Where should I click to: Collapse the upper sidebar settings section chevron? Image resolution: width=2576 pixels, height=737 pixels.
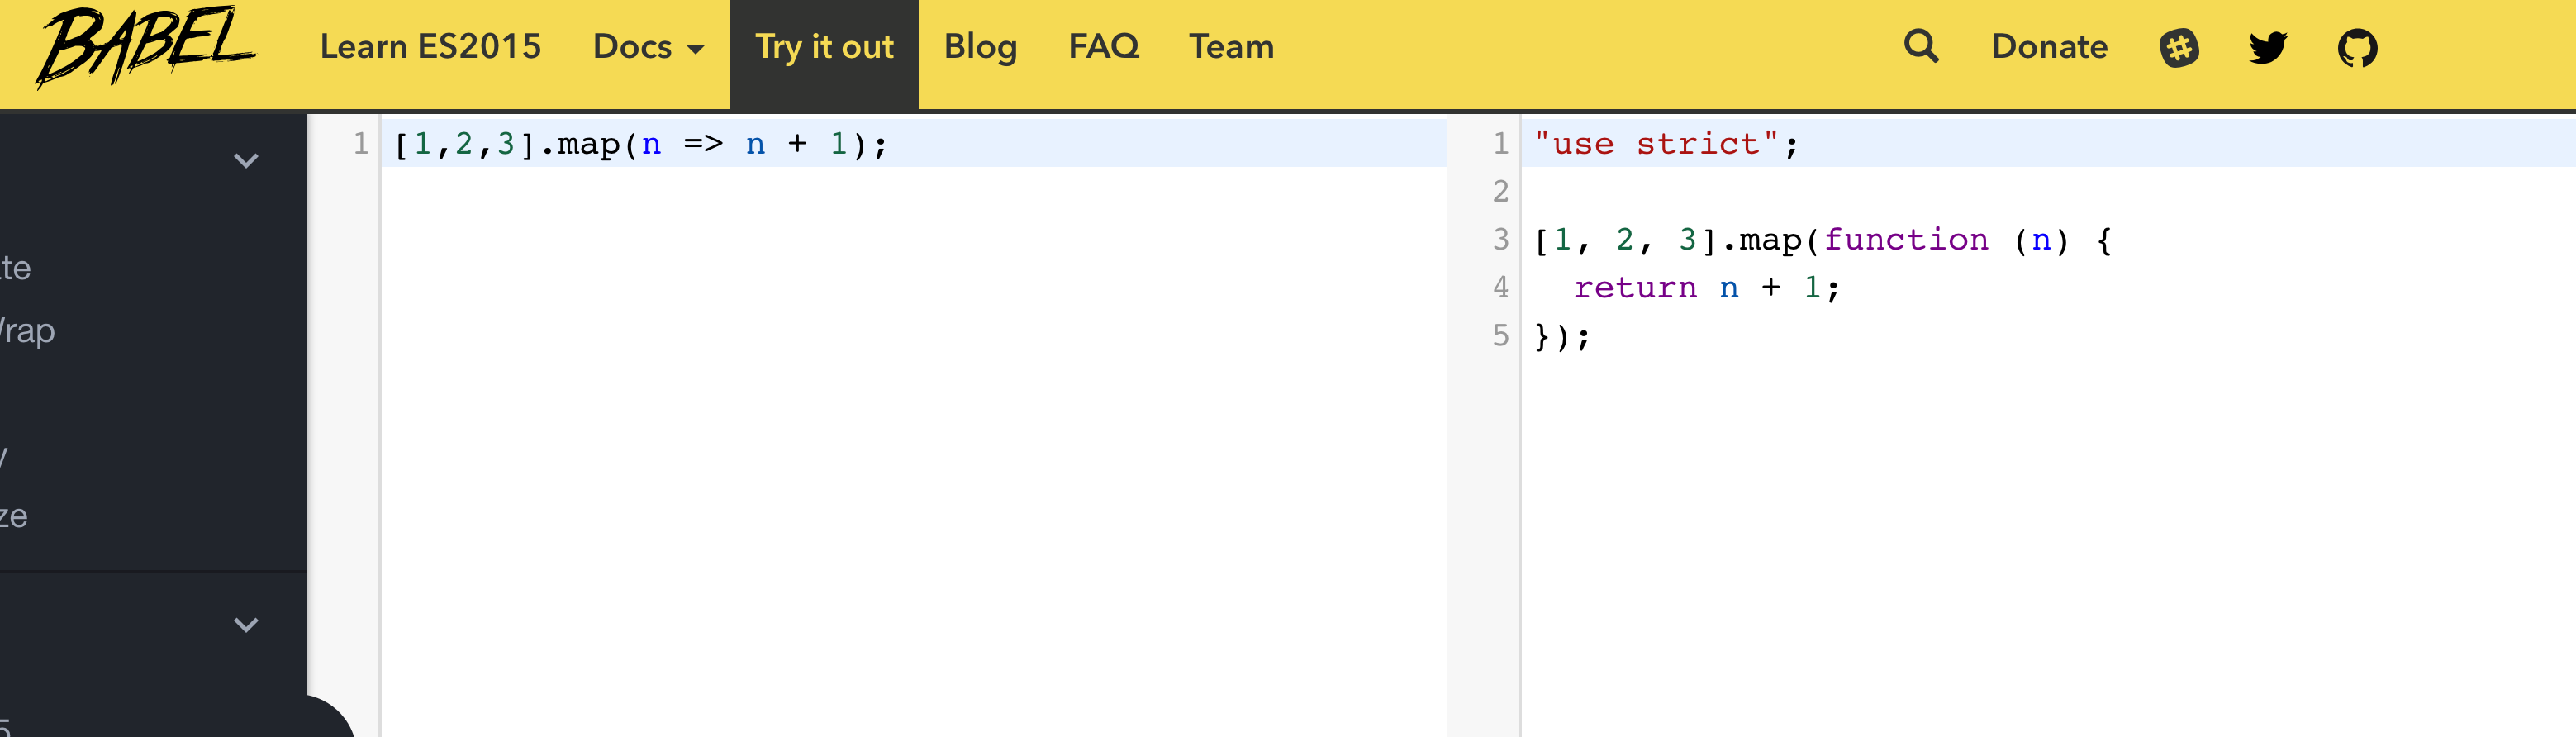(246, 160)
